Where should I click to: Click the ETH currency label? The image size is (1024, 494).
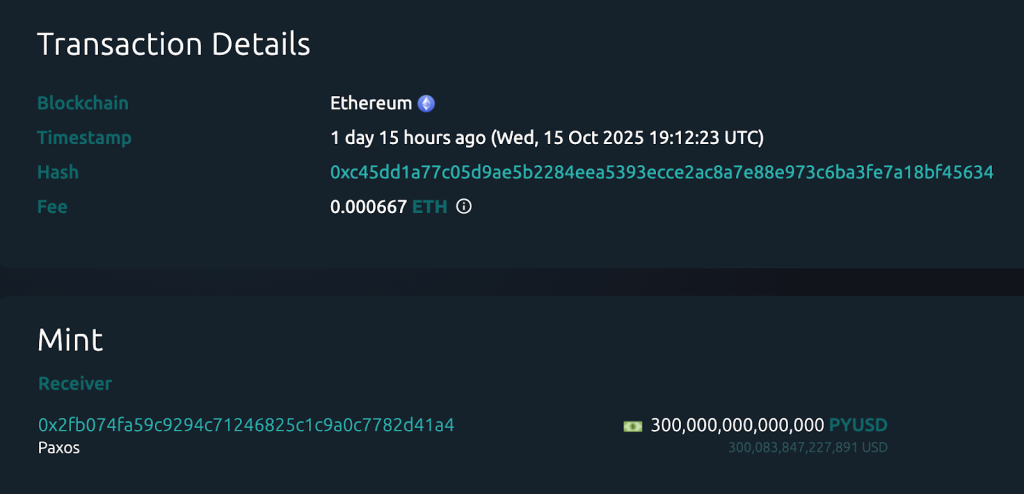tap(430, 207)
